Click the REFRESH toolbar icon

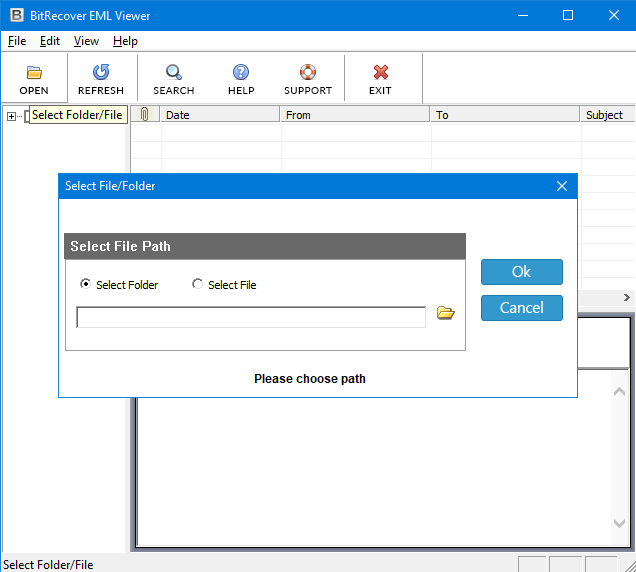coord(101,72)
